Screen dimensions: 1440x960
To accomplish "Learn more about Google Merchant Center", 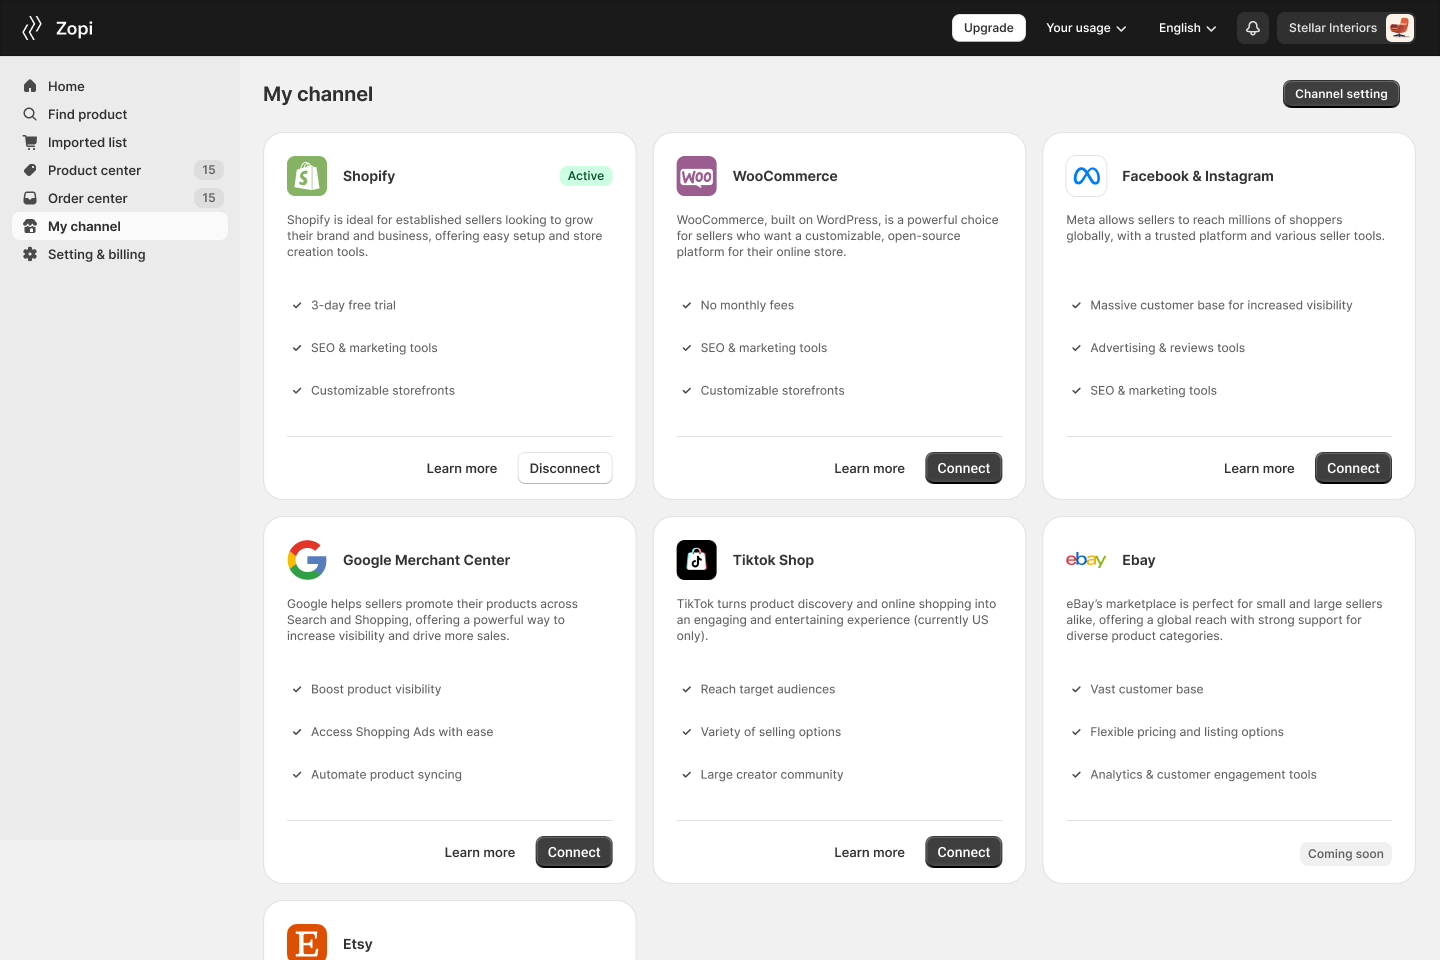I will (x=480, y=852).
